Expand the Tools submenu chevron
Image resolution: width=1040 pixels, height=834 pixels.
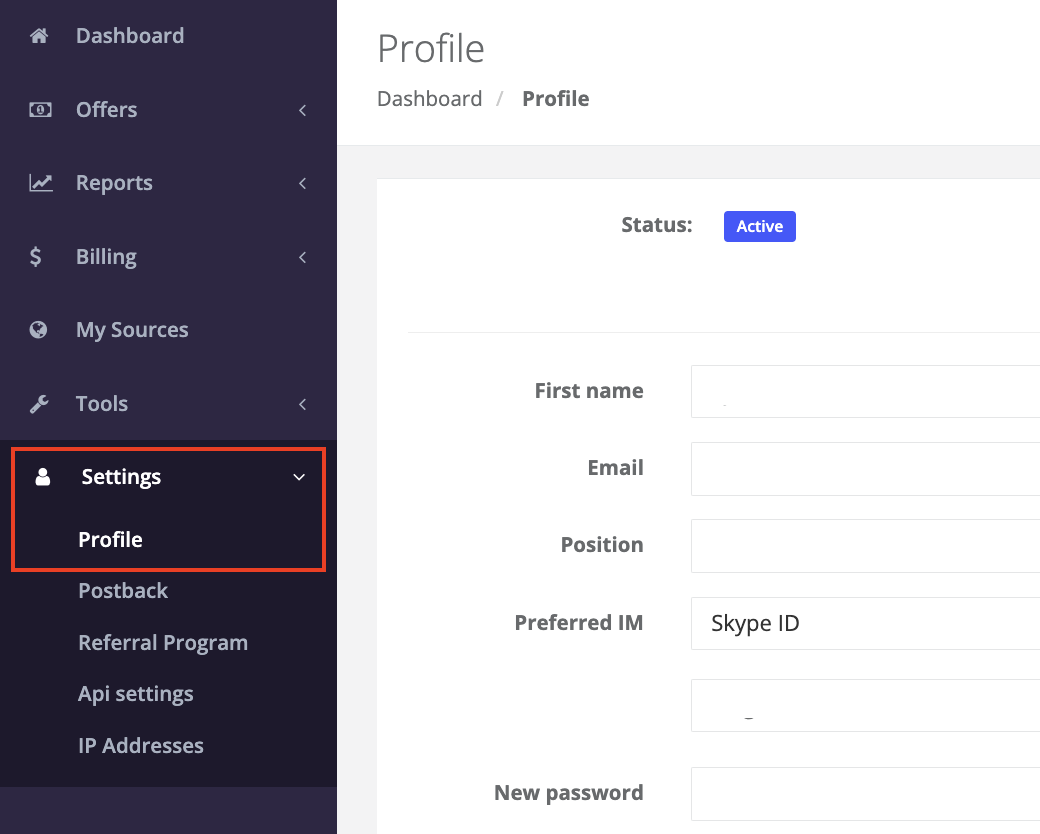pyautogui.click(x=302, y=404)
